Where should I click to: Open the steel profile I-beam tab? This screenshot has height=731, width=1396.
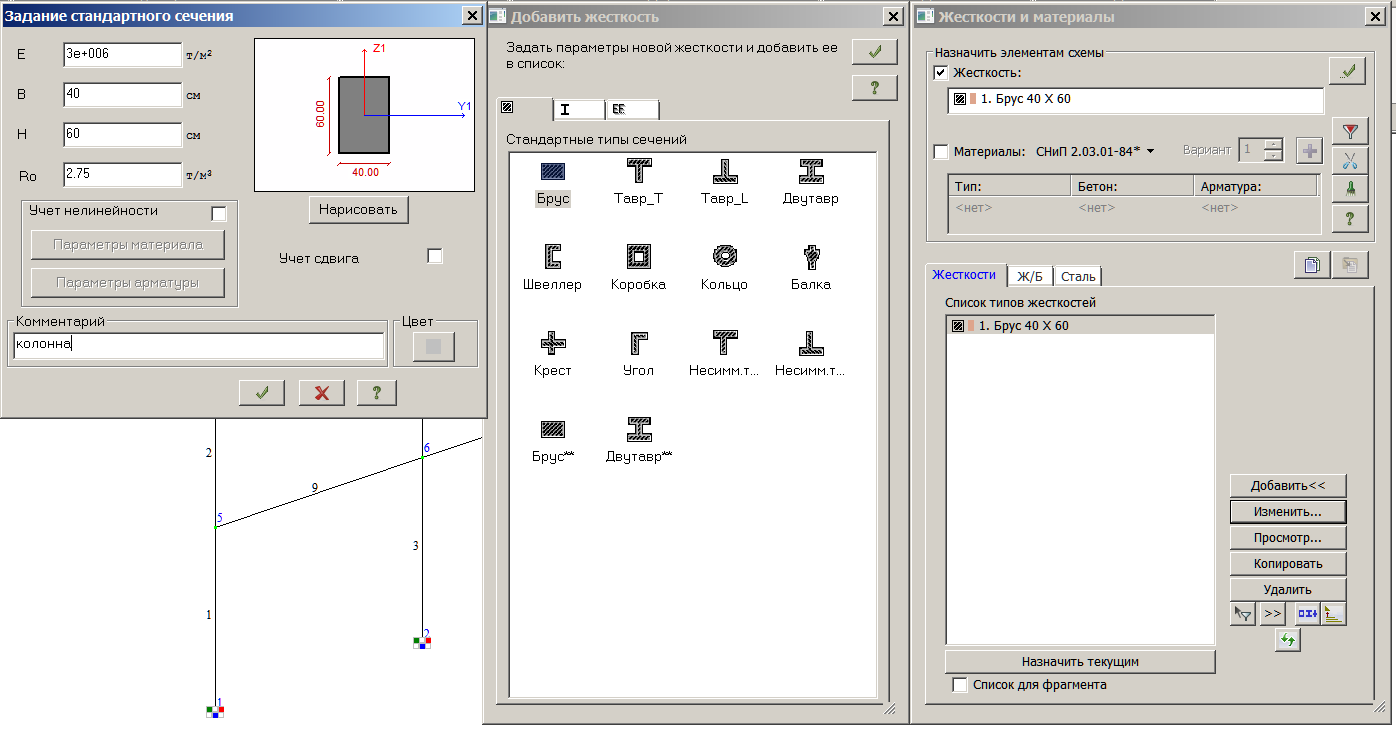579,109
